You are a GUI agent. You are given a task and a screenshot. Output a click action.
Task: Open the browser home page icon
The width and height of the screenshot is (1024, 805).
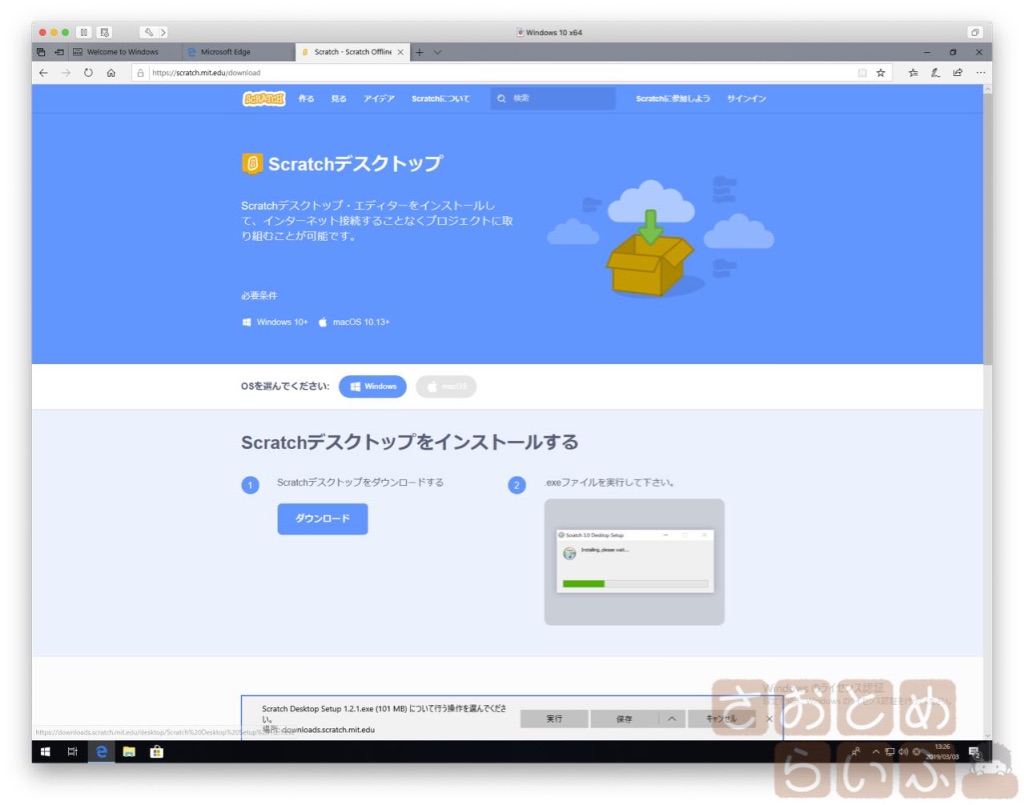pos(111,72)
